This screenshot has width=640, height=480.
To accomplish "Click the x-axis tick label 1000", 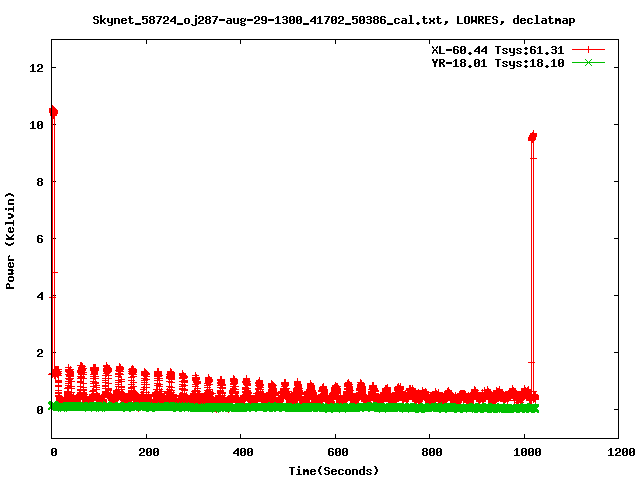I will coord(527,452).
